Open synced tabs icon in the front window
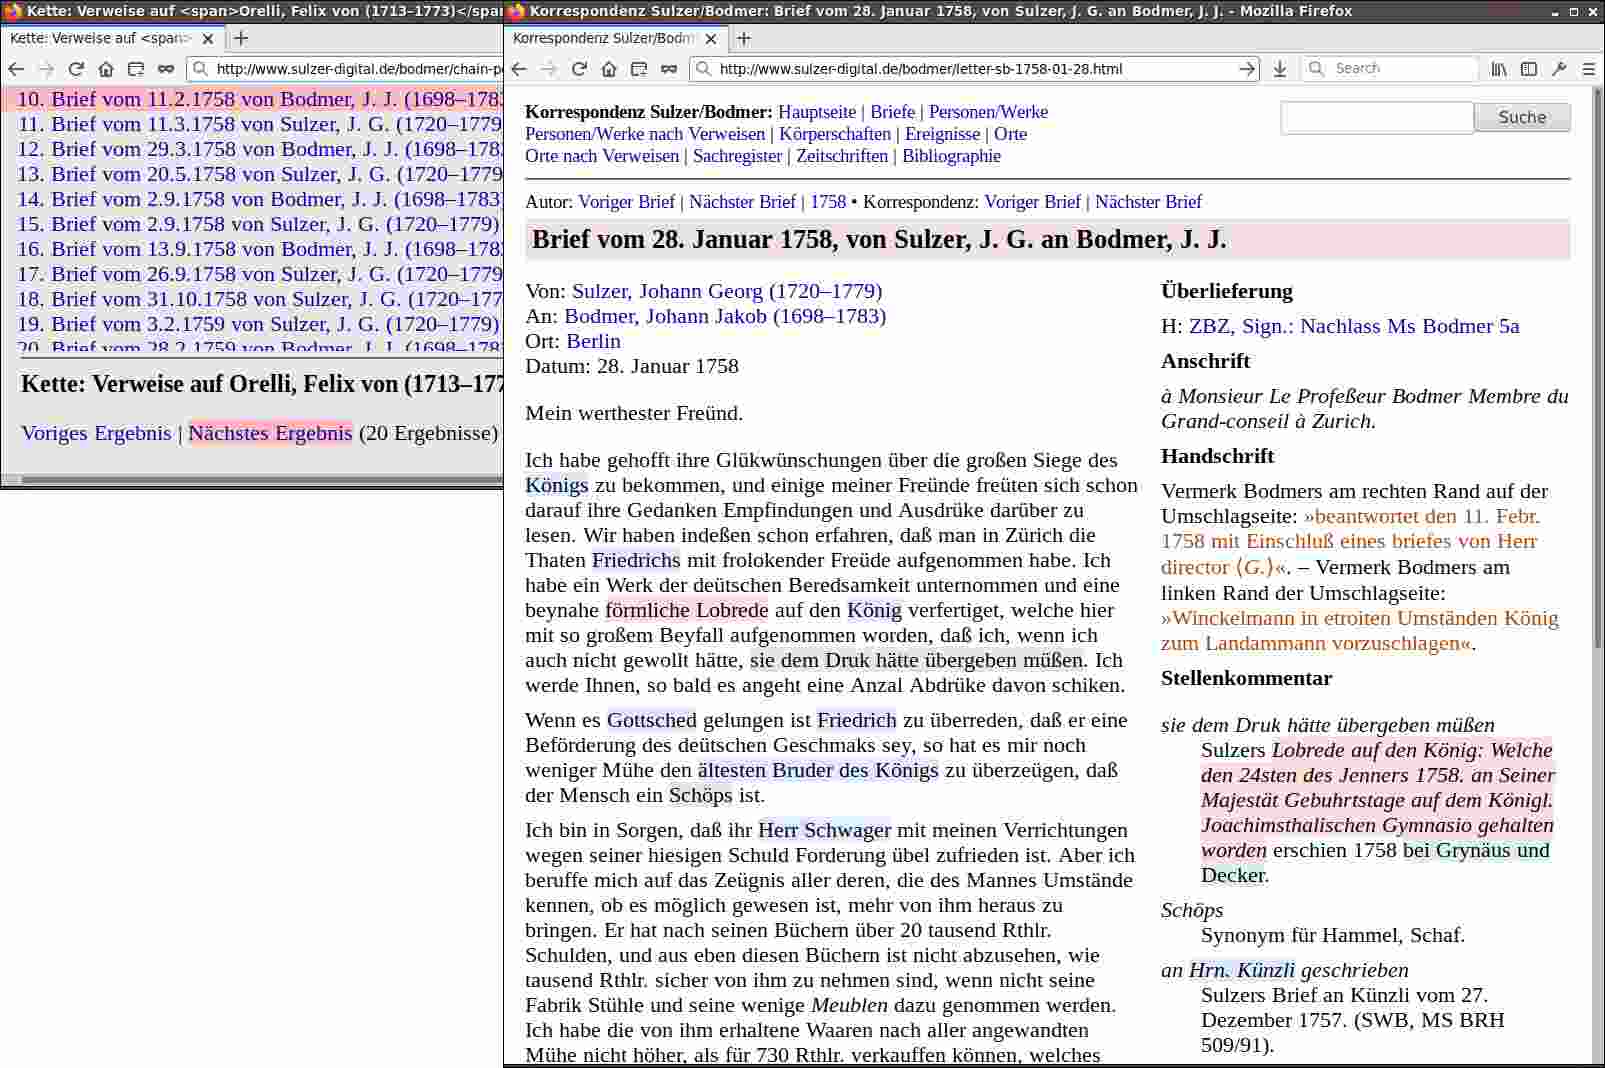1605x1068 pixels. 639,69
